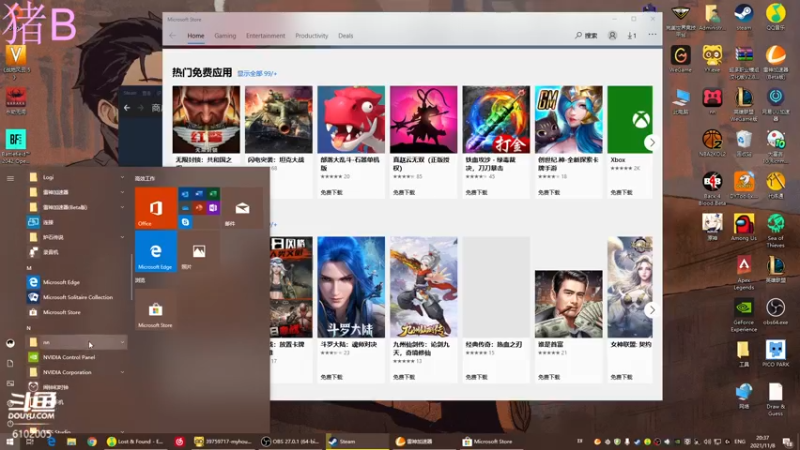The width and height of the screenshot is (800, 450).
Task: Open Documents icon in Start left rail
Action: (x=10, y=363)
